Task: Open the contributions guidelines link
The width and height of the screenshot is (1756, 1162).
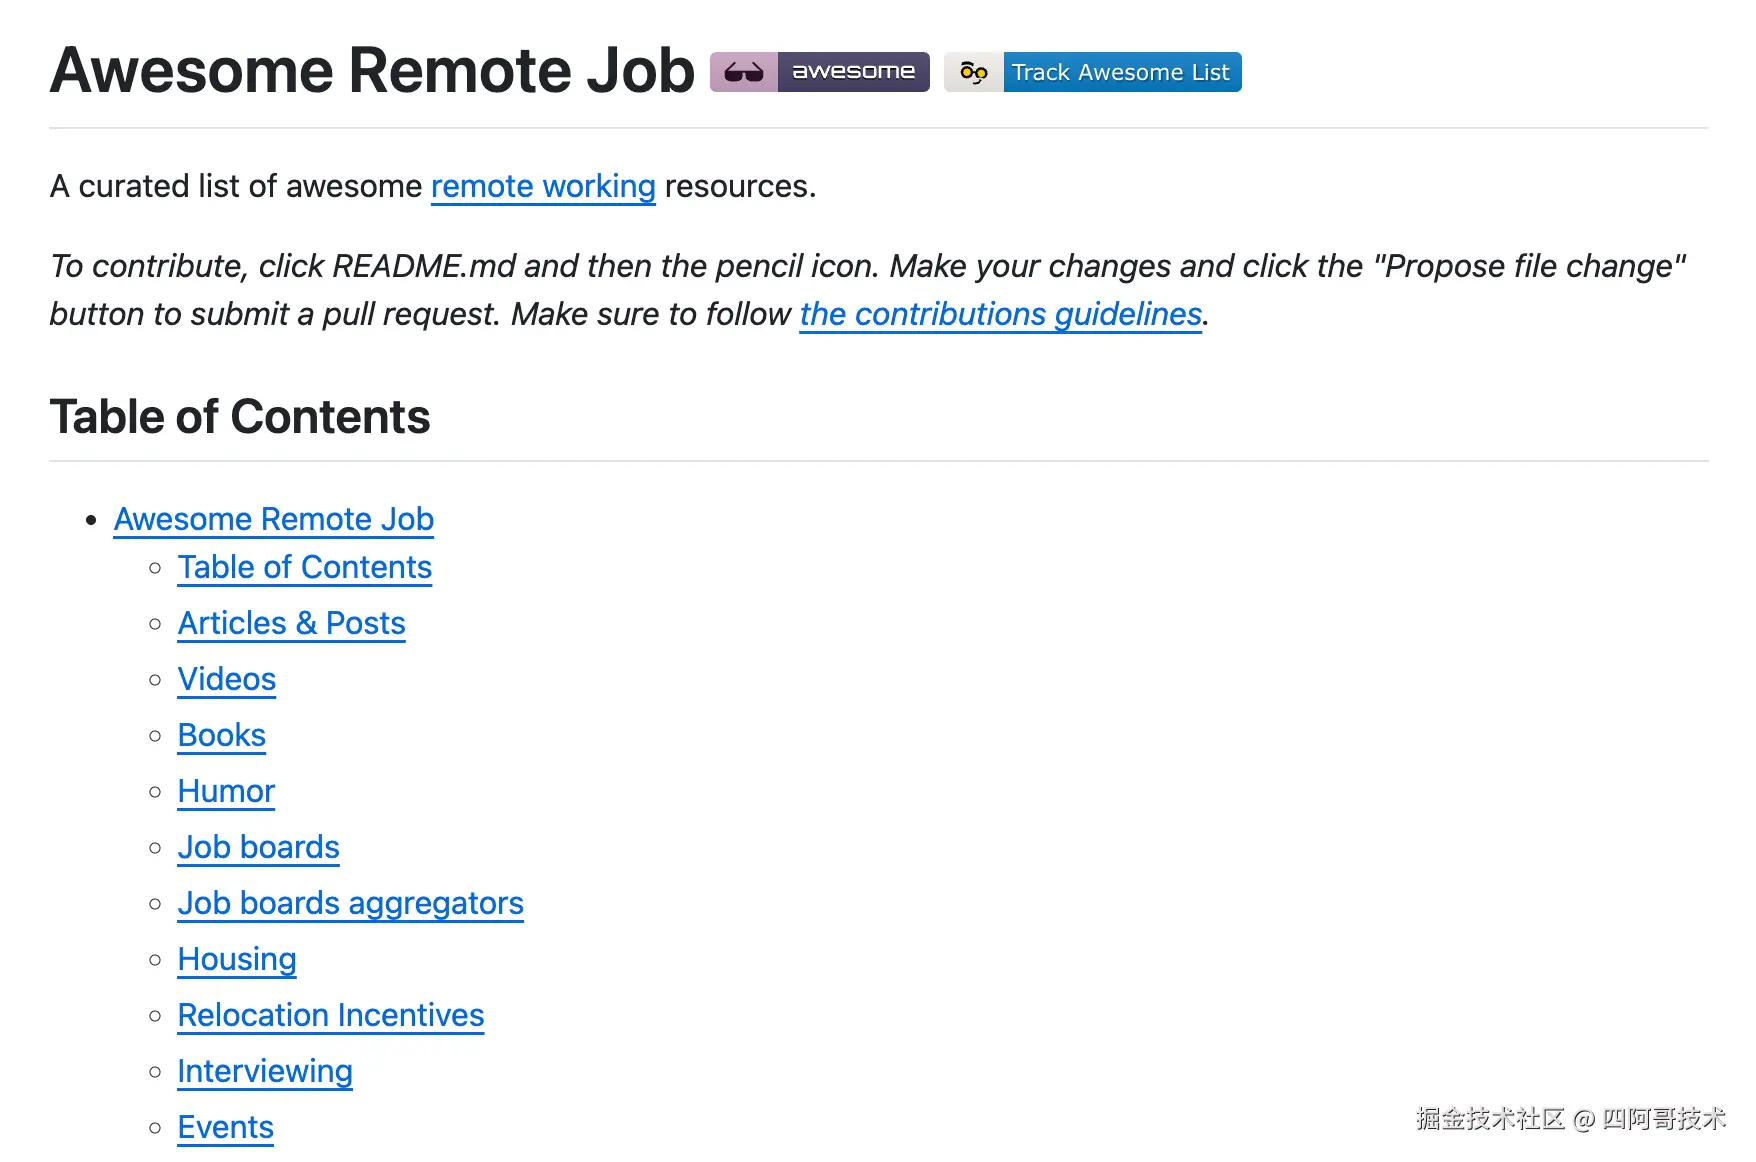Action: pyautogui.click(x=1000, y=314)
